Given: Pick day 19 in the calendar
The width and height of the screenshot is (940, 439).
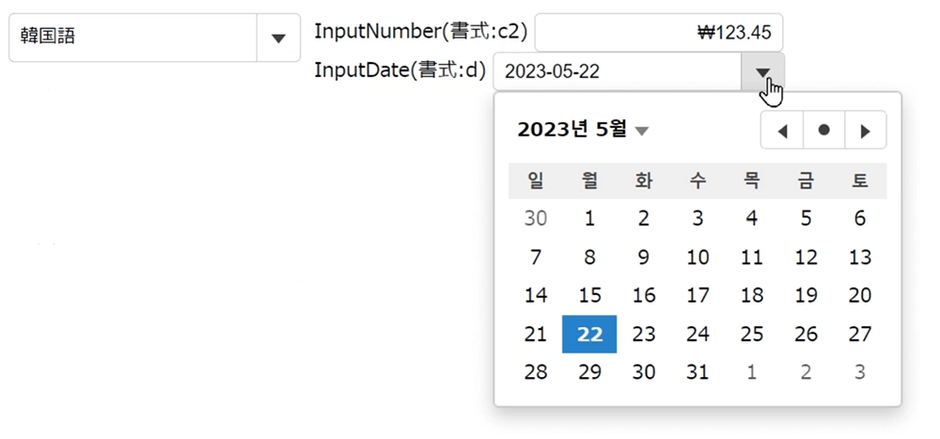Looking at the screenshot, I should [x=806, y=296].
